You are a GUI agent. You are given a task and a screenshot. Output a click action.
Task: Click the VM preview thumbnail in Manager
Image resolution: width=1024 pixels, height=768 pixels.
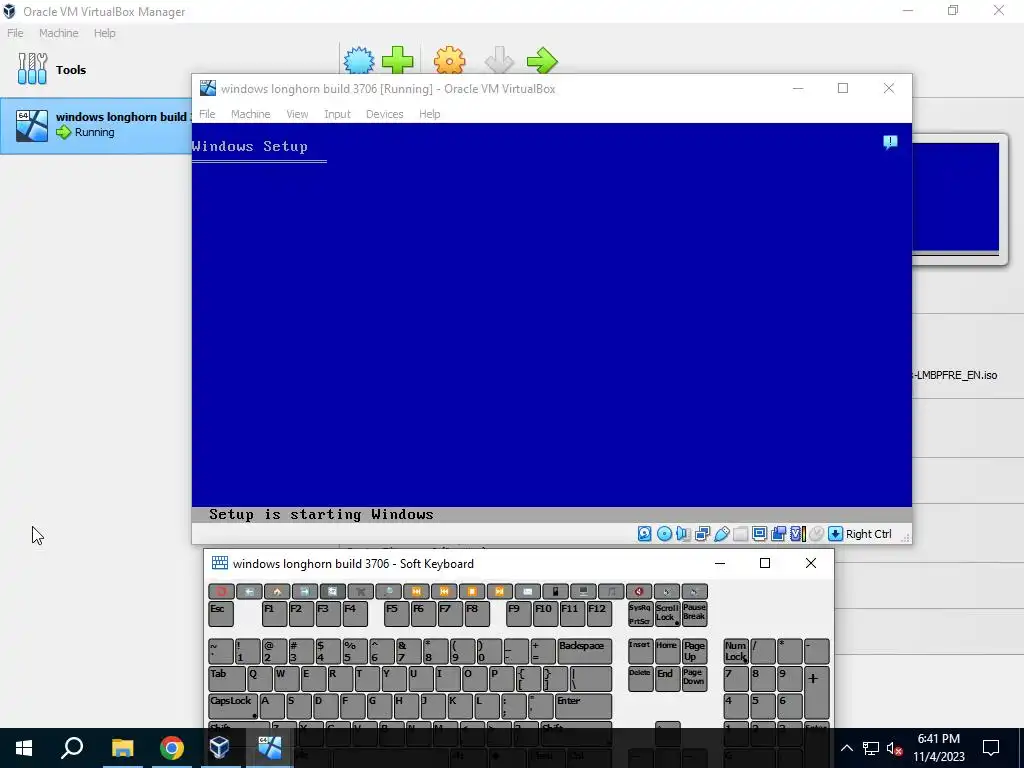(956, 197)
